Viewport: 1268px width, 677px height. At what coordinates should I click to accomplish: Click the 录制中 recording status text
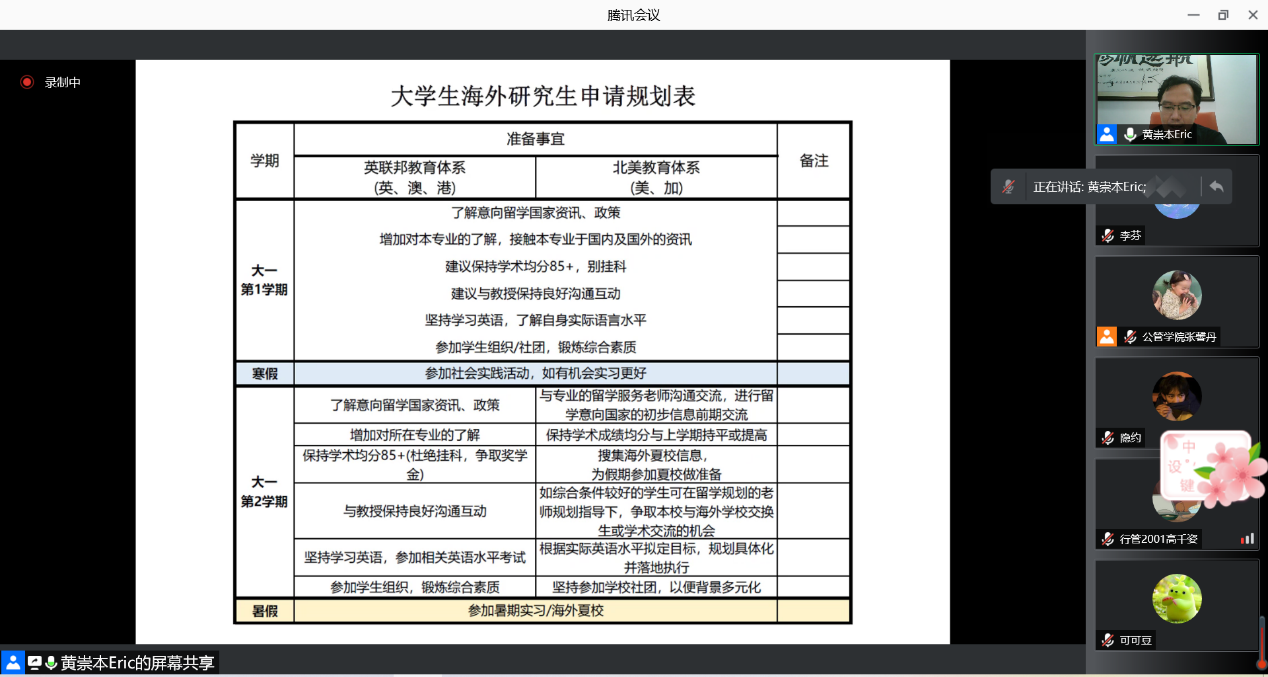(x=62, y=83)
